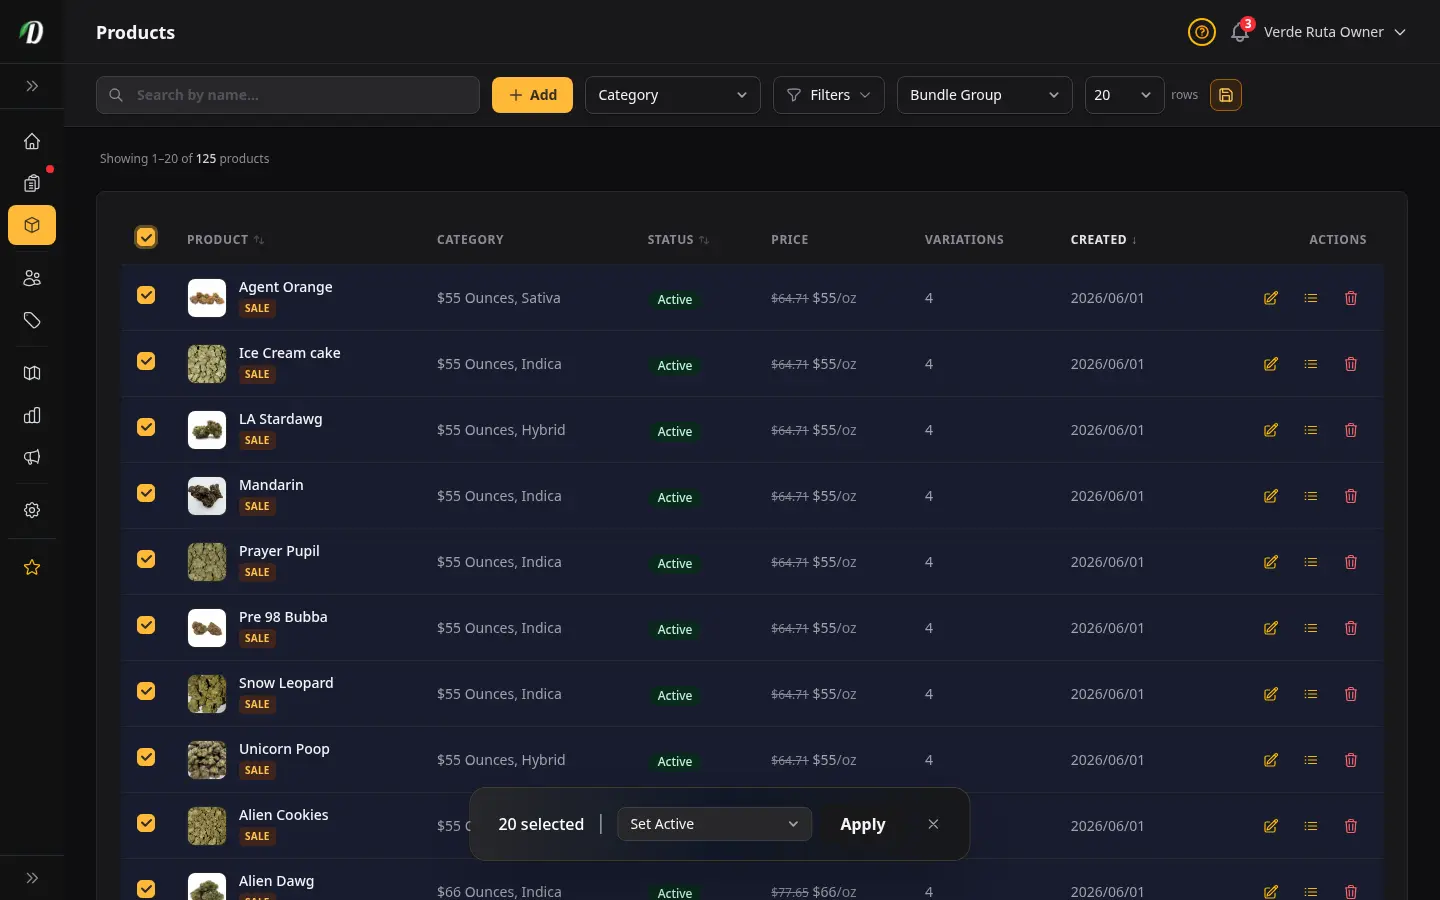Click the Active status badge for Prayer Pupil
This screenshot has height=900, width=1440.
pyautogui.click(x=675, y=564)
